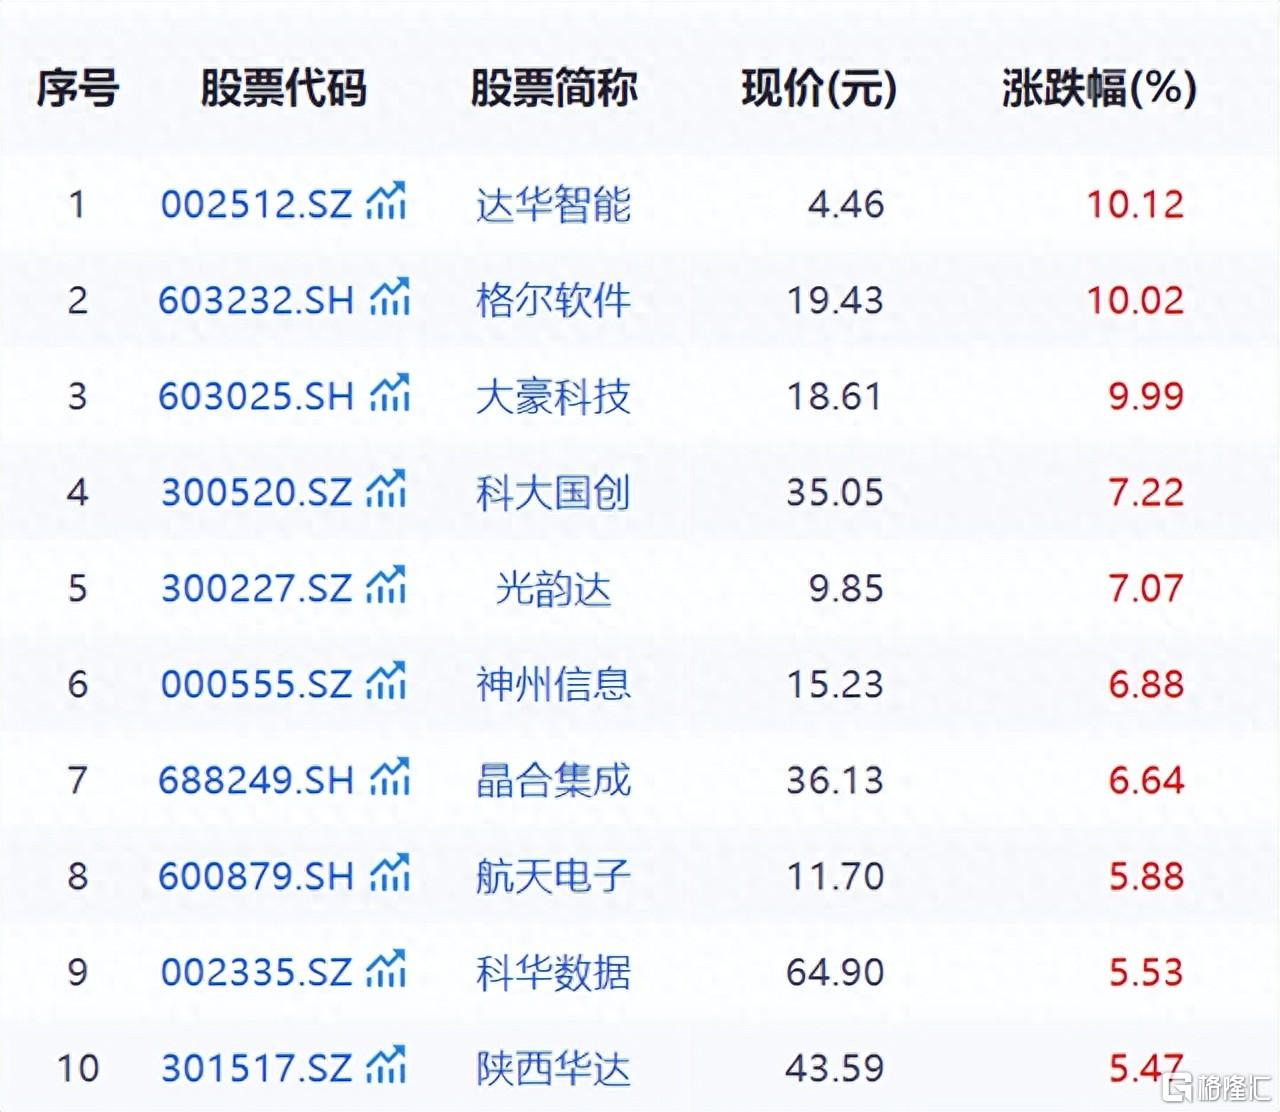The height and width of the screenshot is (1112, 1280).
Task: Sort by 序号 column header
Action: (x=77, y=88)
